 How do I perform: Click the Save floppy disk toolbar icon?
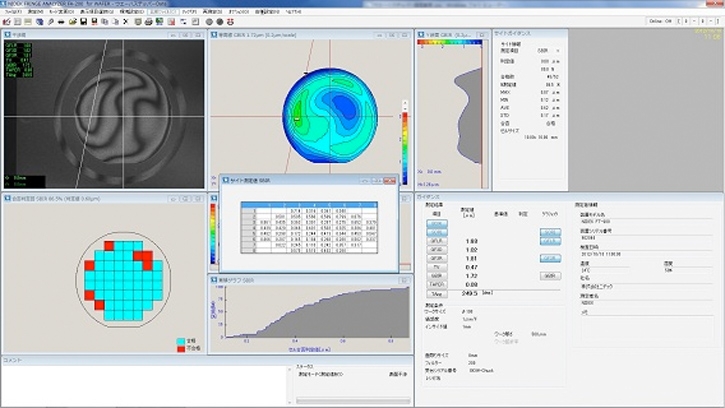pyautogui.click(x=81, y=21)
